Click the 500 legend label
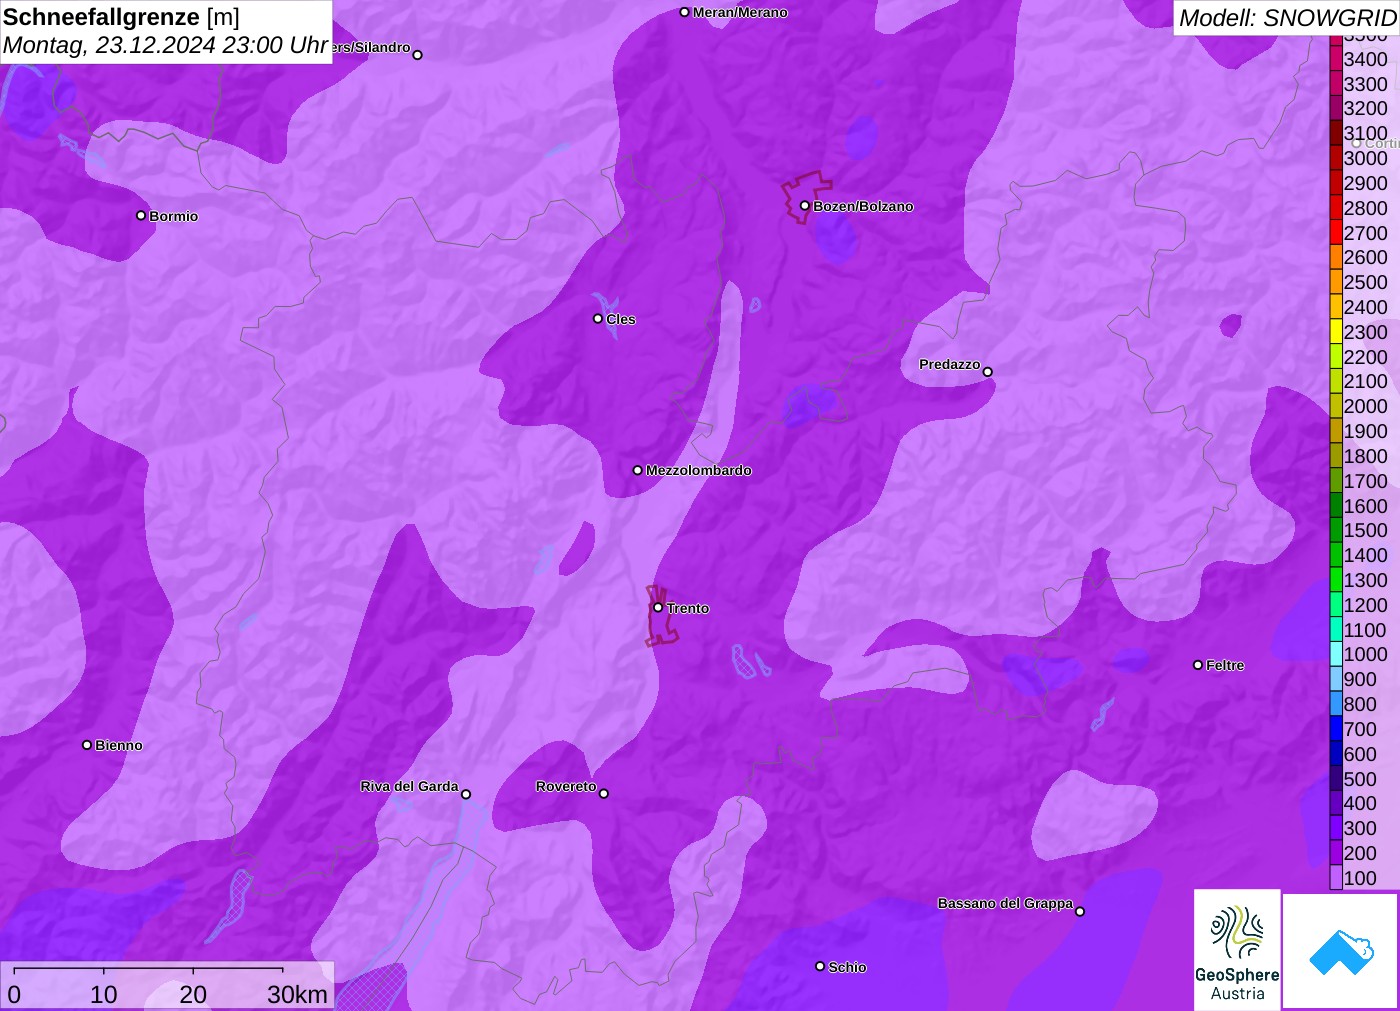Image resolution: width=1400 pixels, height=1011 pixels. point(1360,779)
